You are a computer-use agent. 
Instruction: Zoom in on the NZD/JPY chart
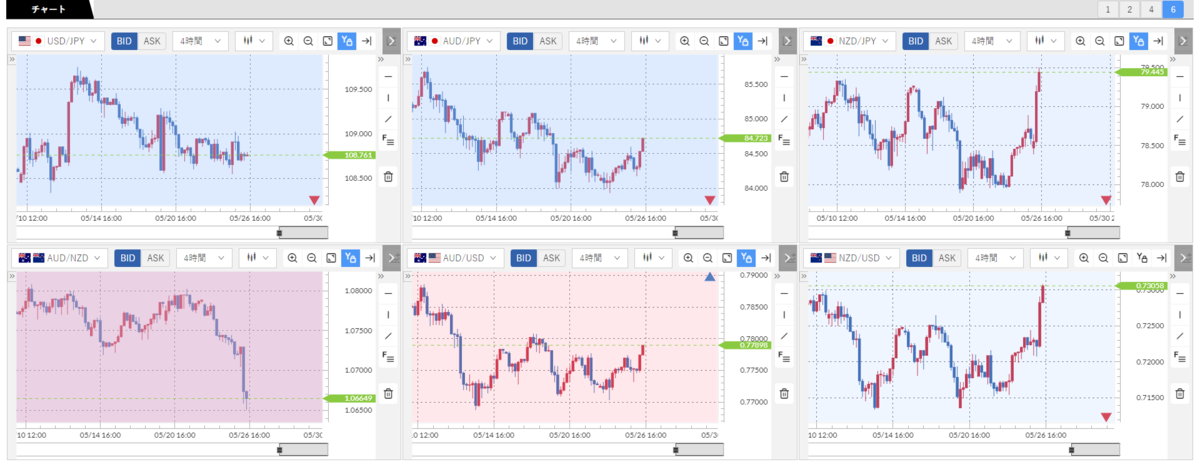[1080, 41]
